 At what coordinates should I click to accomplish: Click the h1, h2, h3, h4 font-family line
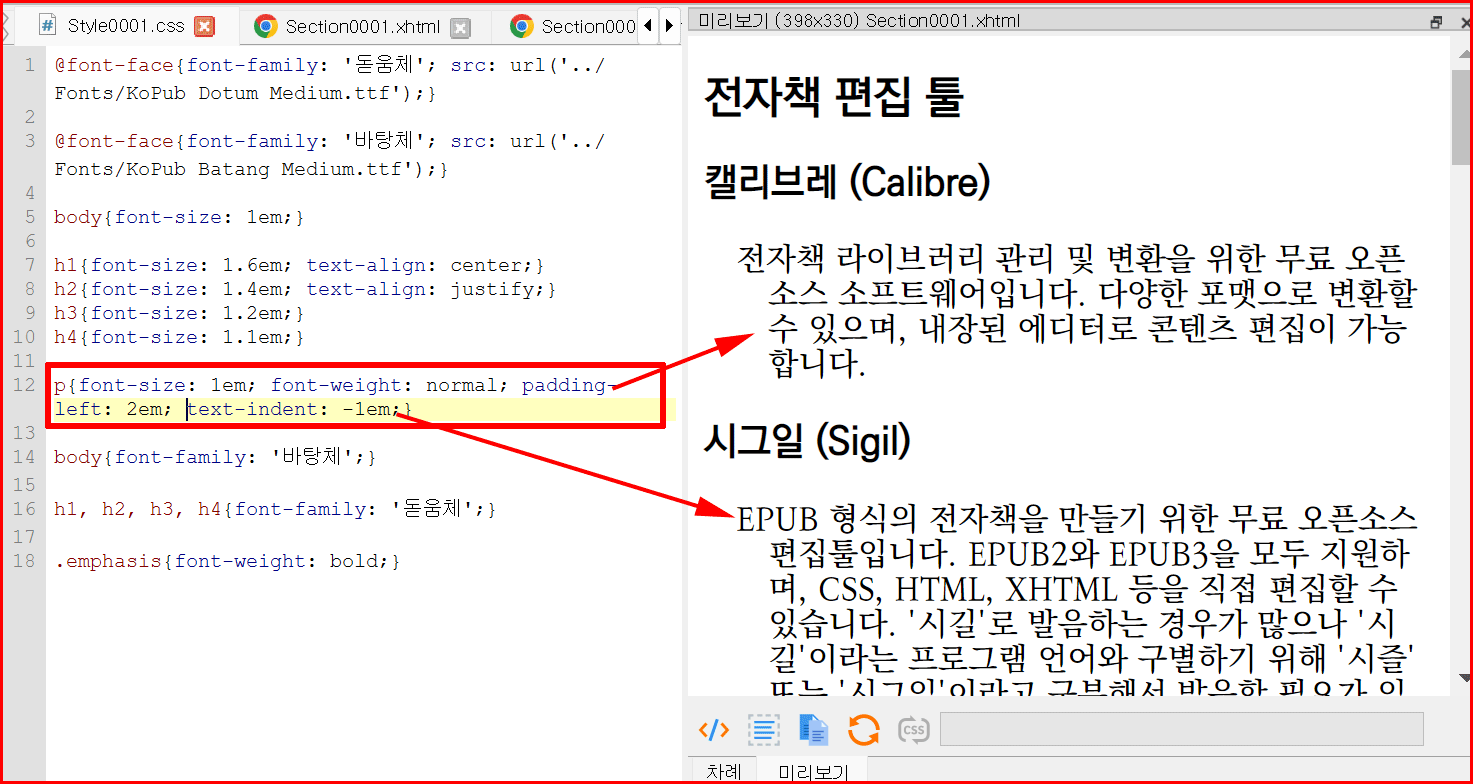pyautogui.click(x=275, y=509)
